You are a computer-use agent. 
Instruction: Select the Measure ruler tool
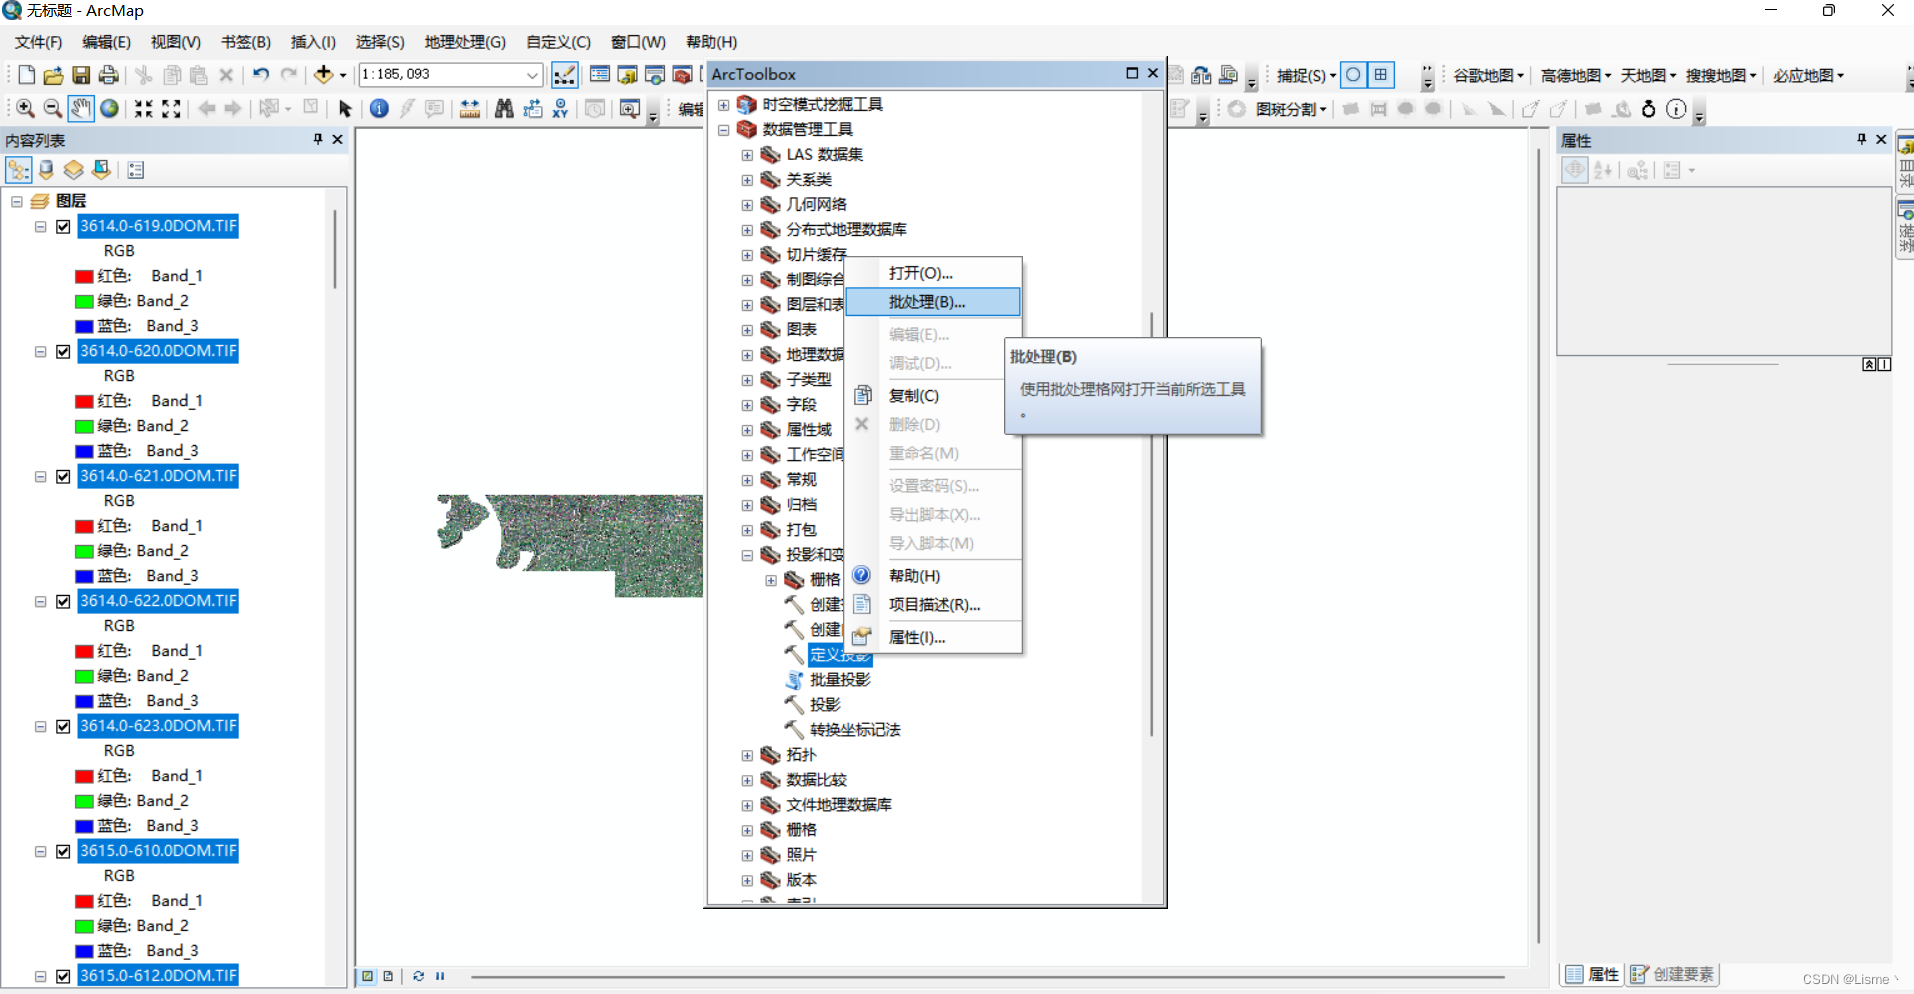coord(470,109)
